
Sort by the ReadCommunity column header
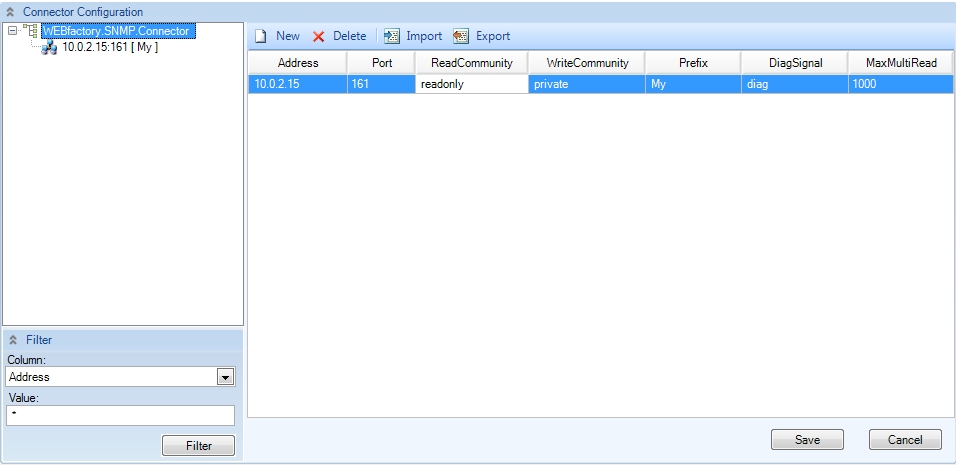471,63
